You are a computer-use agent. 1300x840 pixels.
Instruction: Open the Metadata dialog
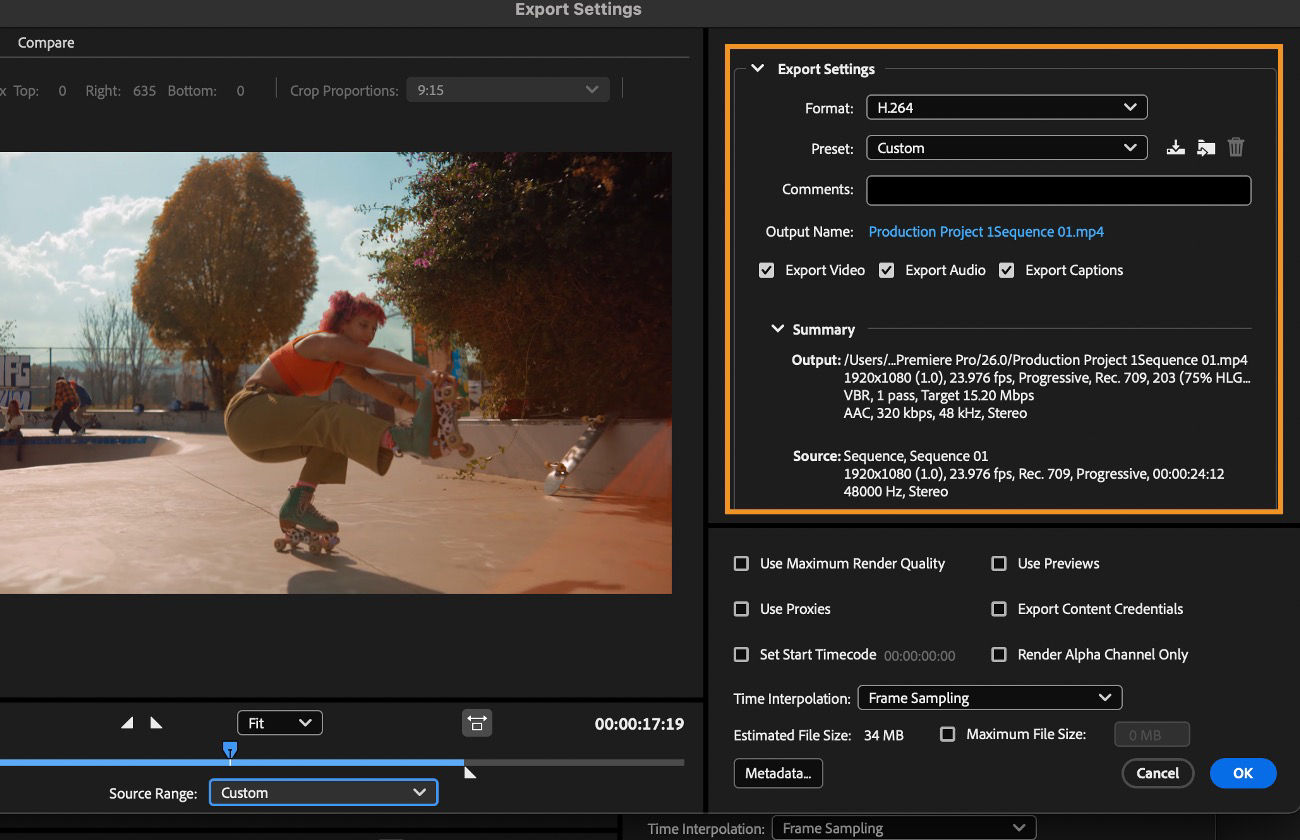[x=778, y=773]
